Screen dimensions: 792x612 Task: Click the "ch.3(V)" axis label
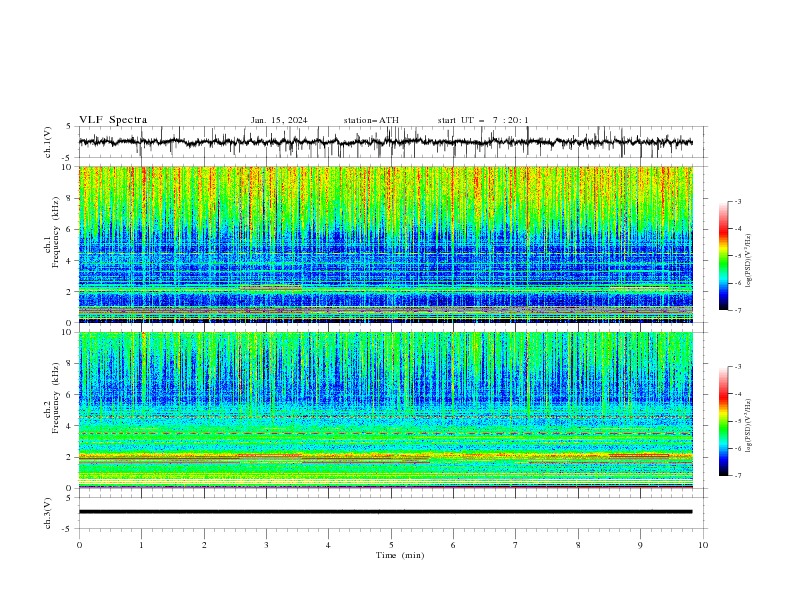click(x=48, y=513)
